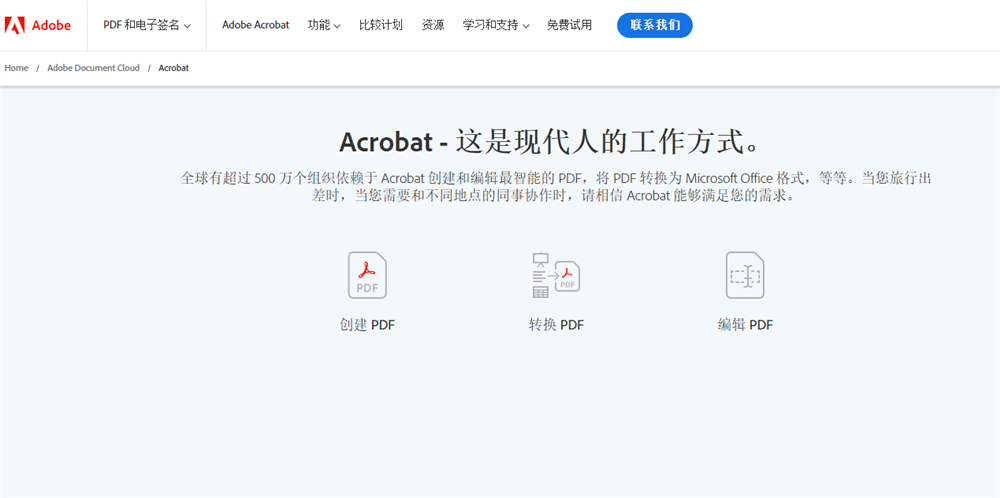The image size is (1000, 498).
Task: Click the 创建 PDF document icon
Action: [x=367, y=275]
